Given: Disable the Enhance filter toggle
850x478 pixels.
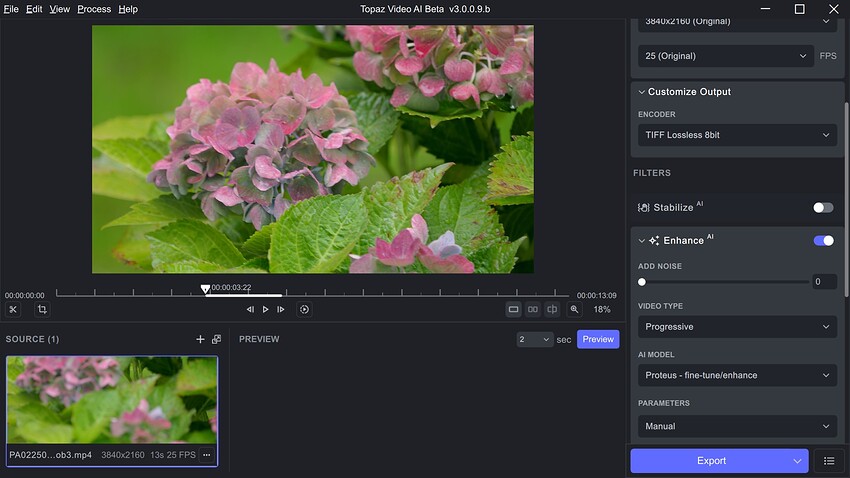Looking at the screenshot, I should tap(823, 241).
